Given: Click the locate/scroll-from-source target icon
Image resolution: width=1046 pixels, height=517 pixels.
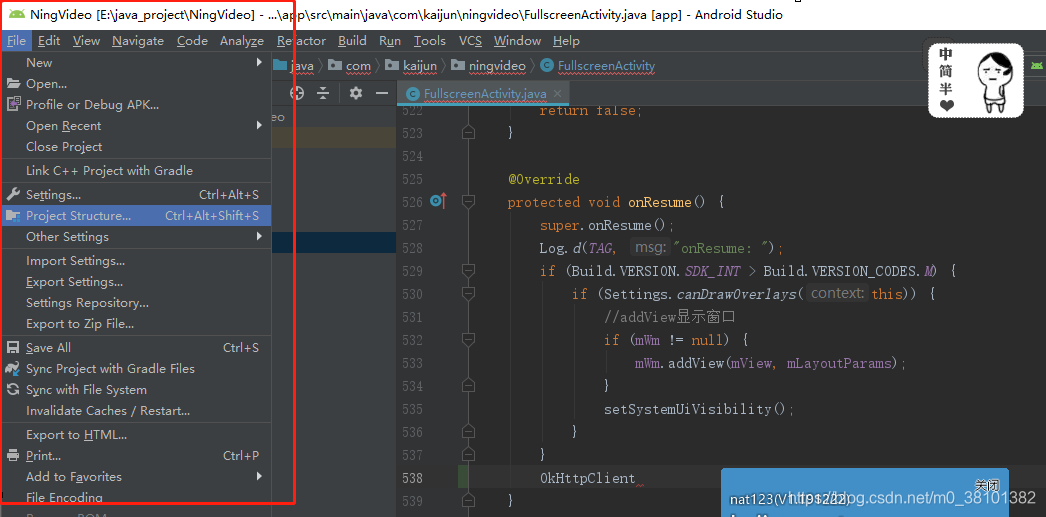Looking at the screenshot, I should click(298, 93).
